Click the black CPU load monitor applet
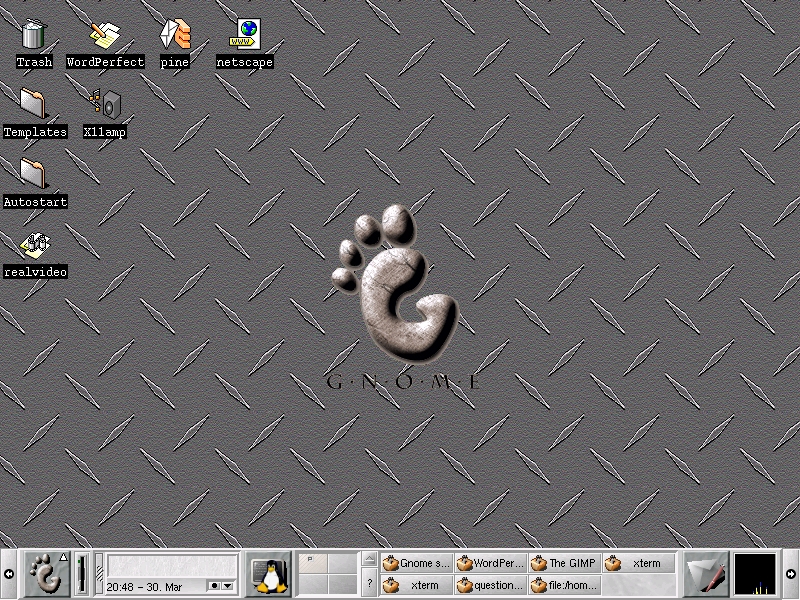 click(x=755, y=574)
